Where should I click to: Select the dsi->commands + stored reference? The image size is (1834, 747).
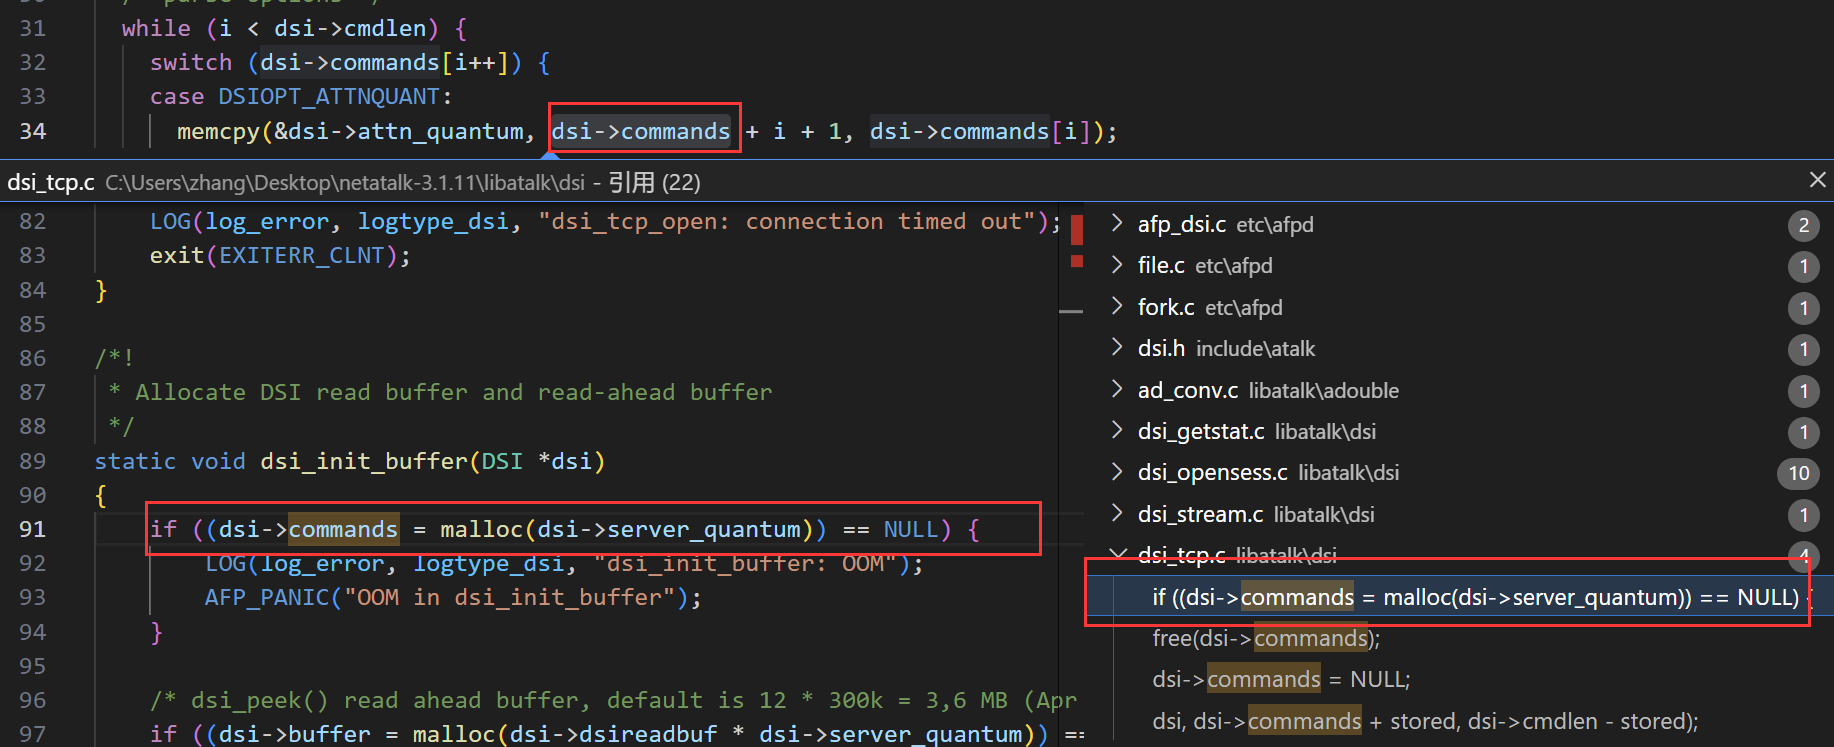1425,721
